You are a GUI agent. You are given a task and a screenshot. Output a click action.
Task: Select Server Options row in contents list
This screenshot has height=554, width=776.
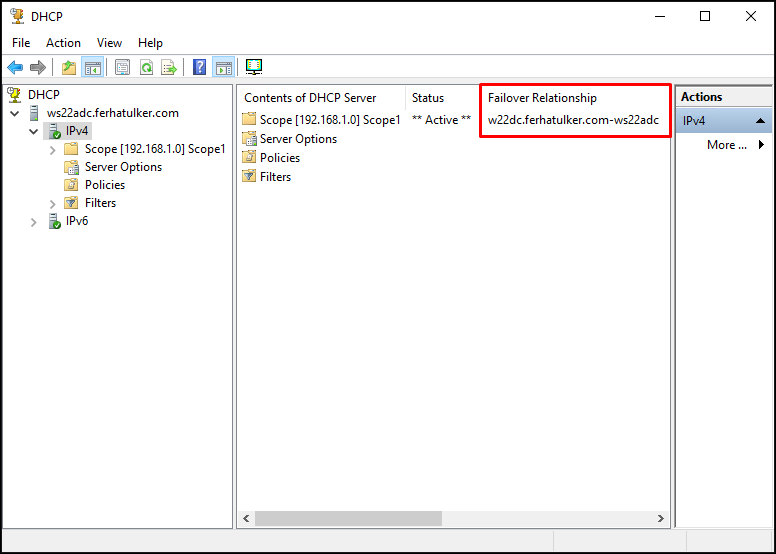coord(290,139)
